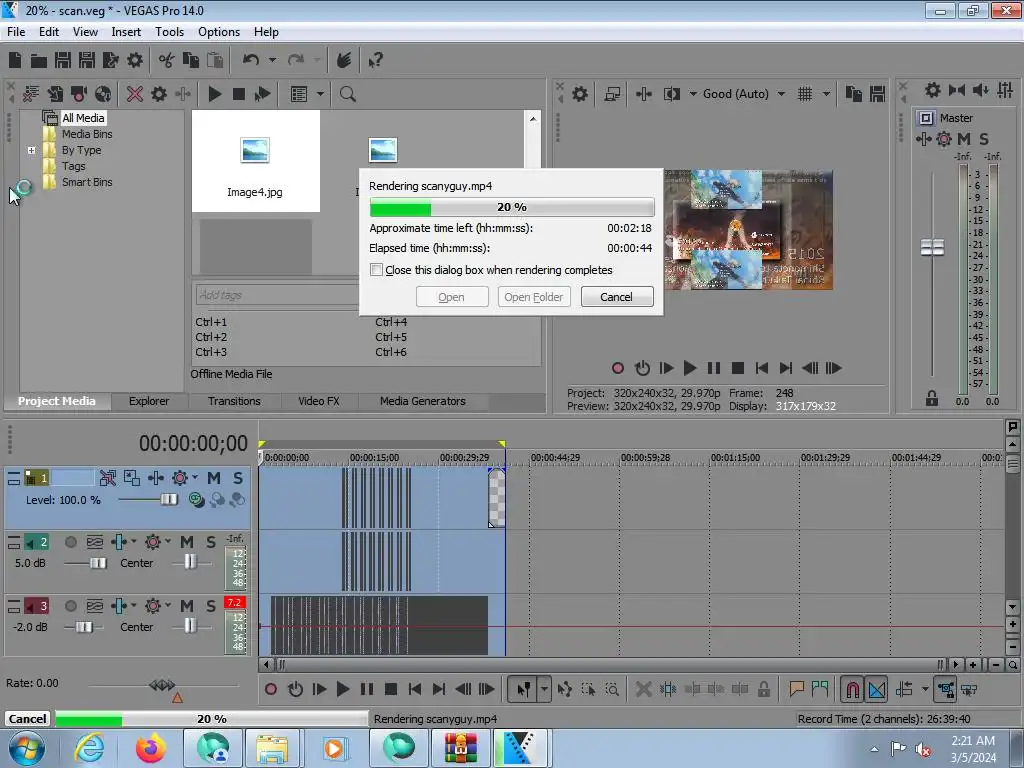Screen dimensions: 1024x768
Task: Toggle Enable Snapping magnet icon
Action: coord(852,689)
